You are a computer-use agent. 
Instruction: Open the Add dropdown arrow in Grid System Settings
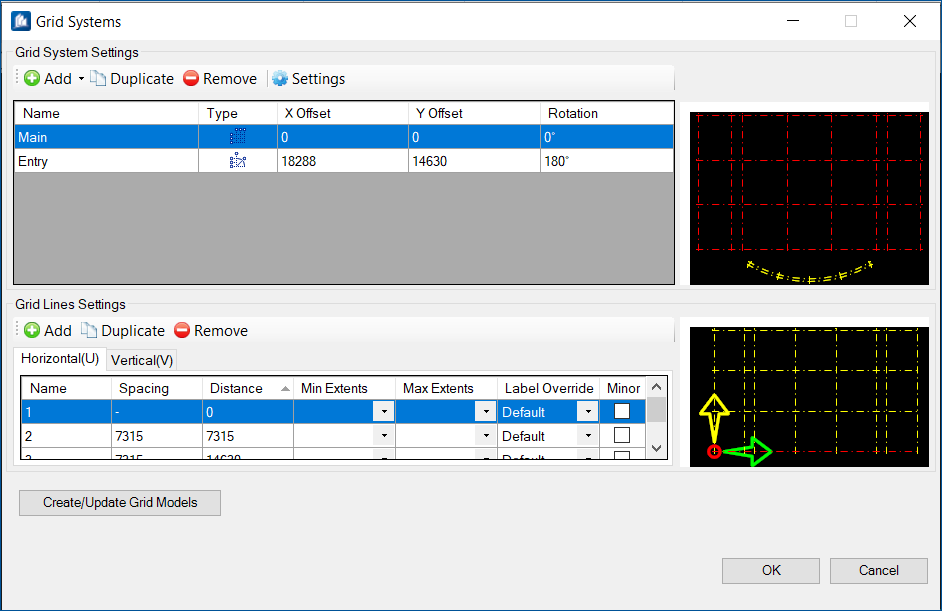81,79
